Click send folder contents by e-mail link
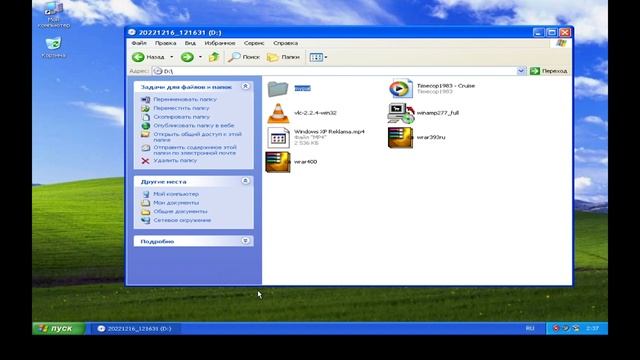 point(195,150)
